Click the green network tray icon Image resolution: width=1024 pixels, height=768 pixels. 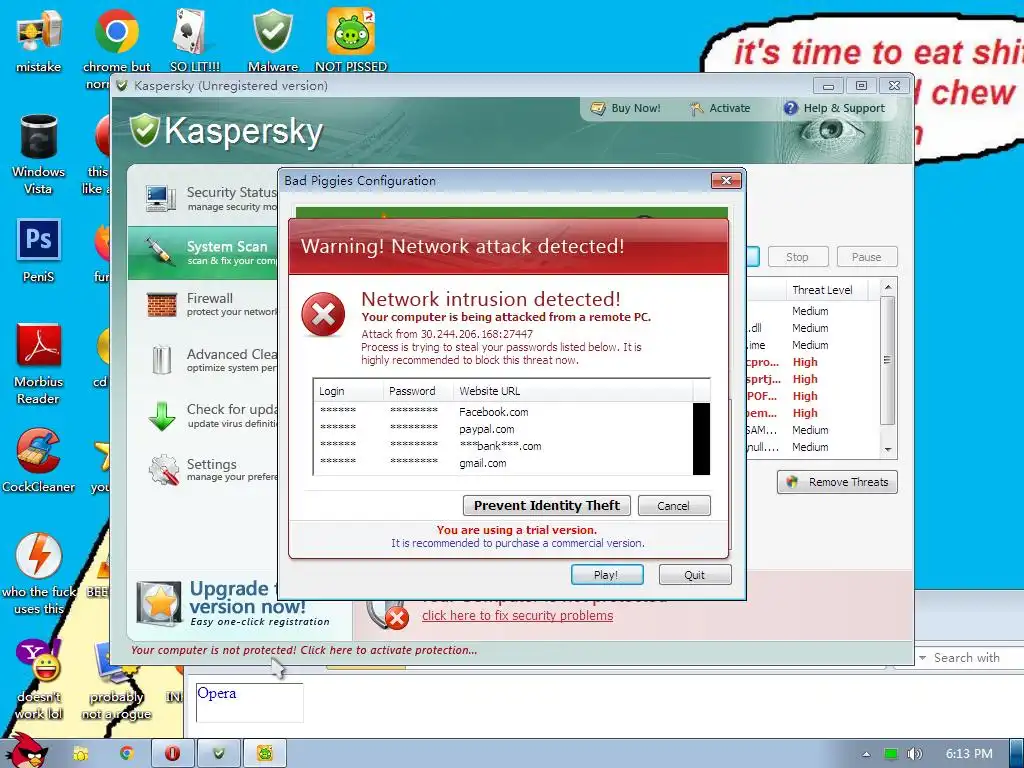pyautogui.click(x=891, y=754)
